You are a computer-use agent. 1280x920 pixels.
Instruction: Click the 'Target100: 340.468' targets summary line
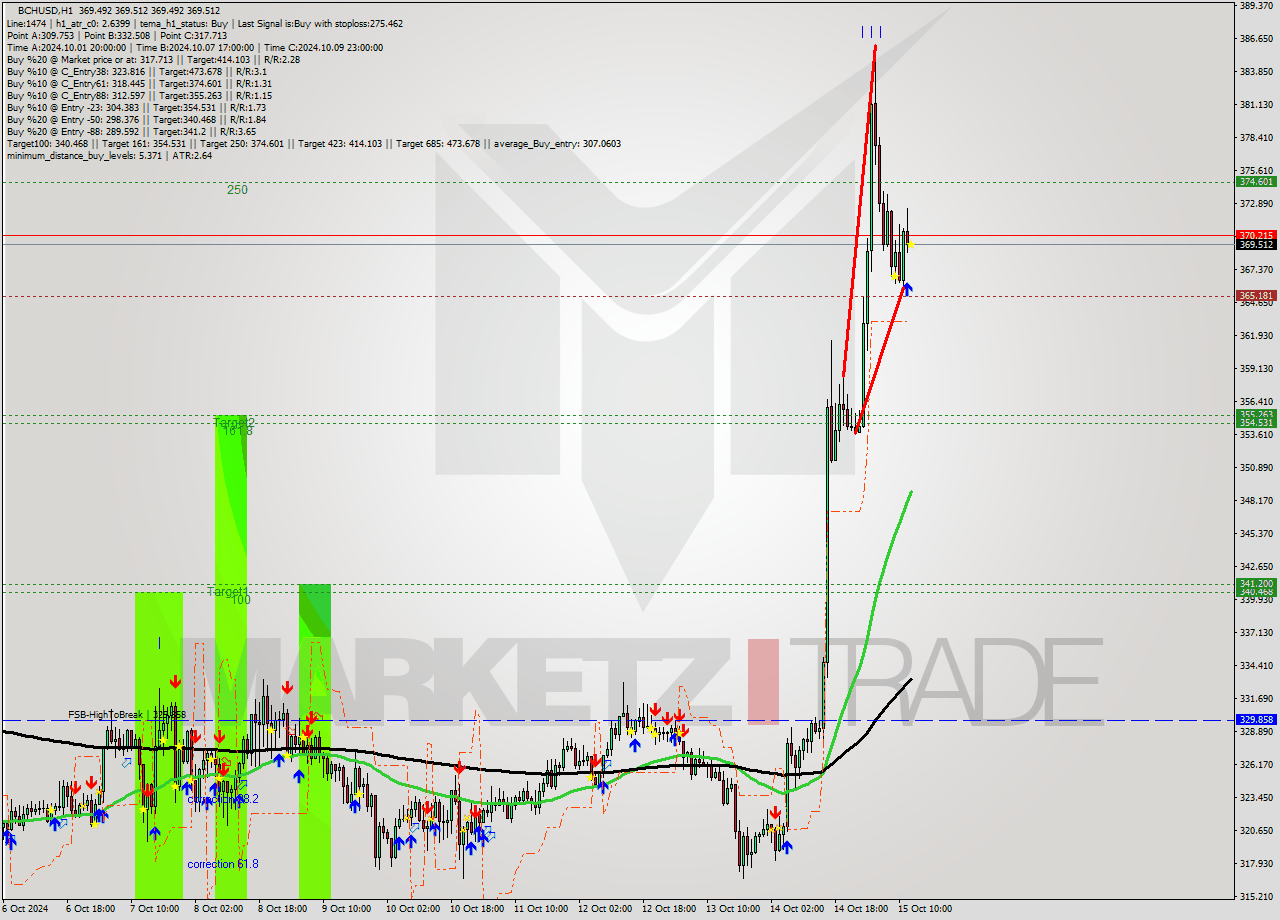point(313,143)
